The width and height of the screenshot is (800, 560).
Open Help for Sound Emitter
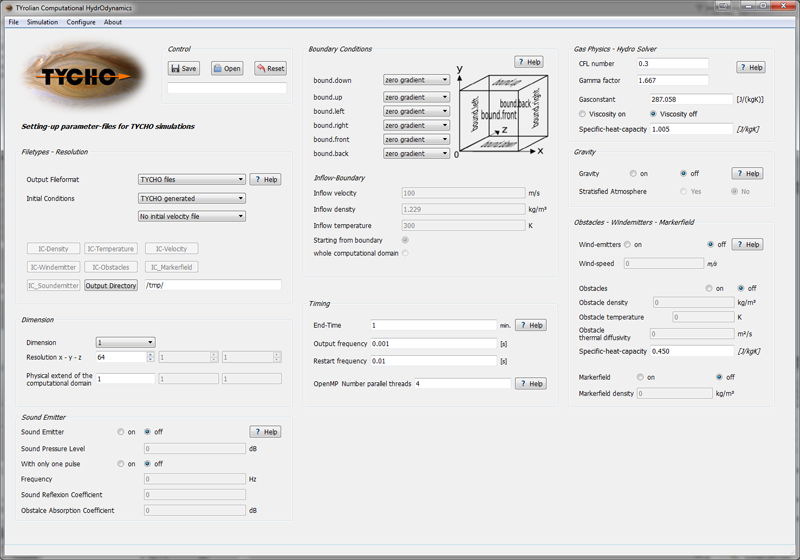coord(265,432)
